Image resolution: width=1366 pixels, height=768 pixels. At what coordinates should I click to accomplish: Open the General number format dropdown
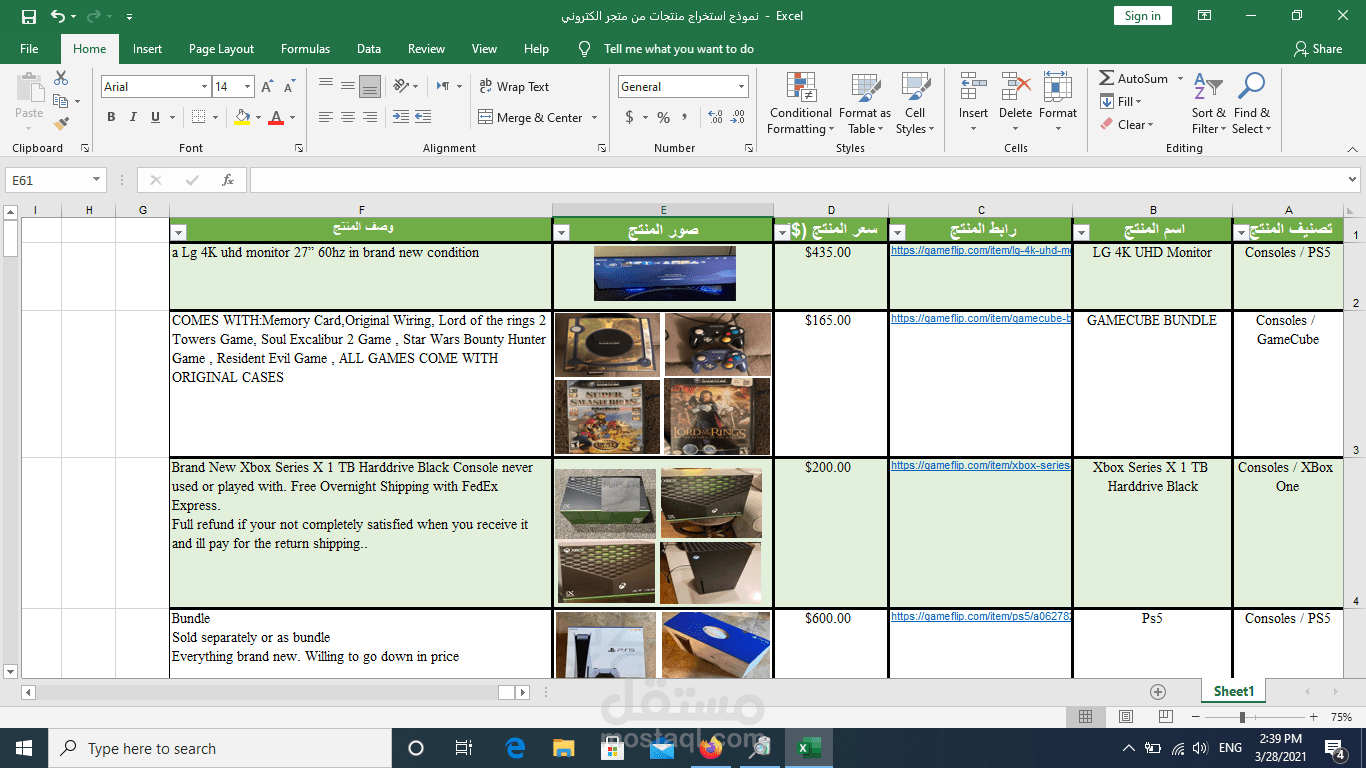coord(741,87)
